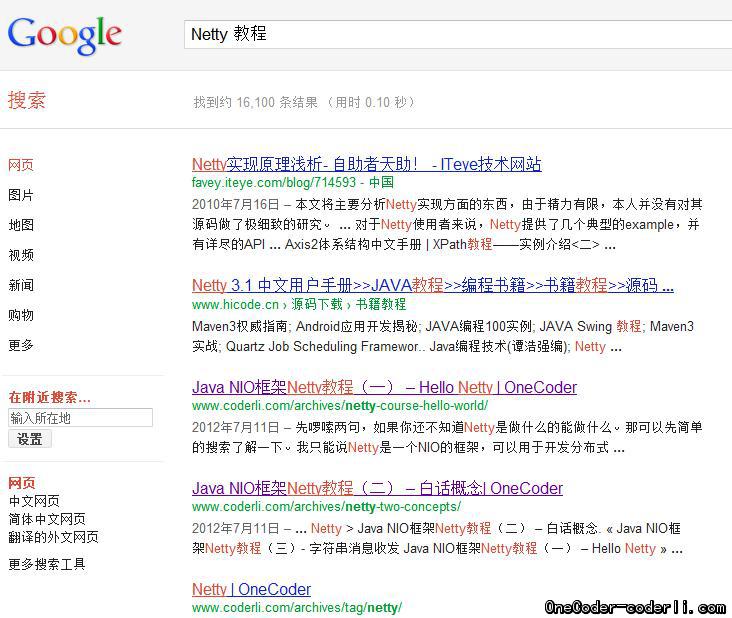This screenshot has width=732, height=618.
Task: Open Netty 3.1 中文用户手册 result
Action: pyautogui.click(x=432, y=285)
